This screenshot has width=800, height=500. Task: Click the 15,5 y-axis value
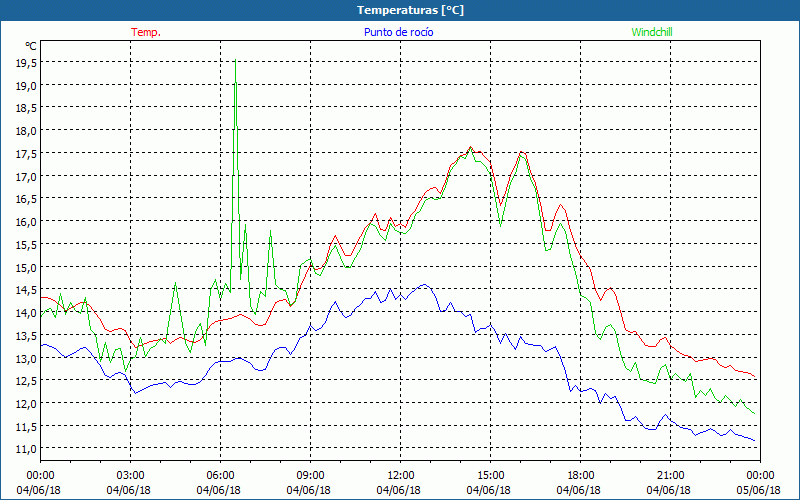pos(27,244)
